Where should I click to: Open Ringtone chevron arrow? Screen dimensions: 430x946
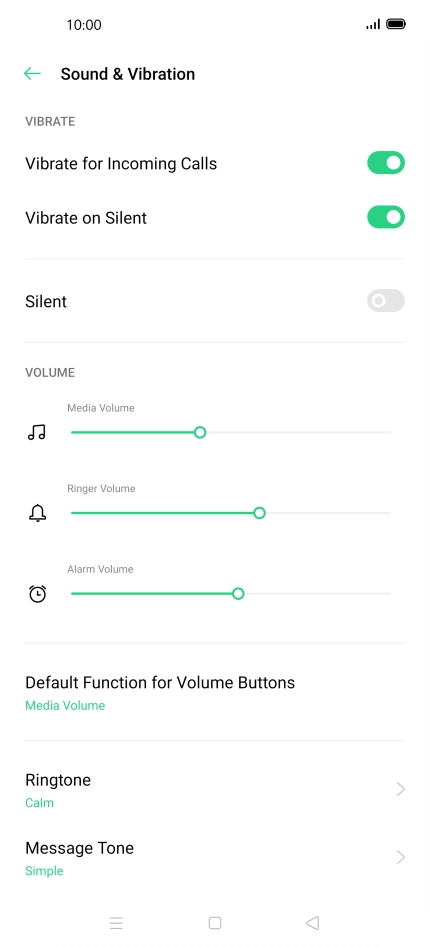coord(400,789)
